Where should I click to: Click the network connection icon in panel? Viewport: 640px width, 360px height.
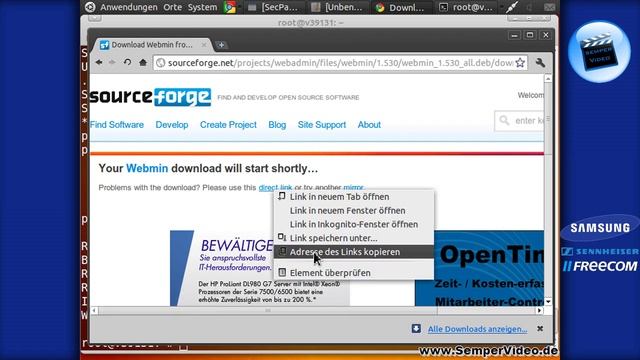coord(511,7)
